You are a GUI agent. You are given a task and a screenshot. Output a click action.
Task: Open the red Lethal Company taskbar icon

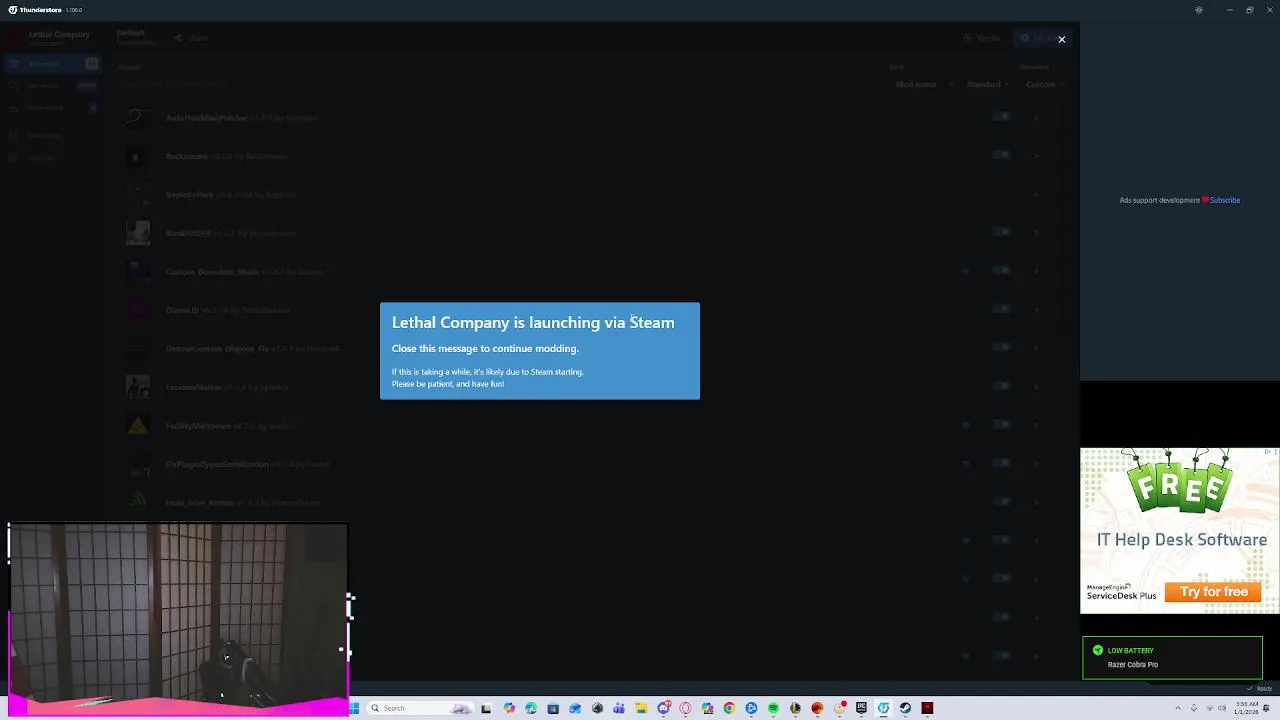(927, 708)
